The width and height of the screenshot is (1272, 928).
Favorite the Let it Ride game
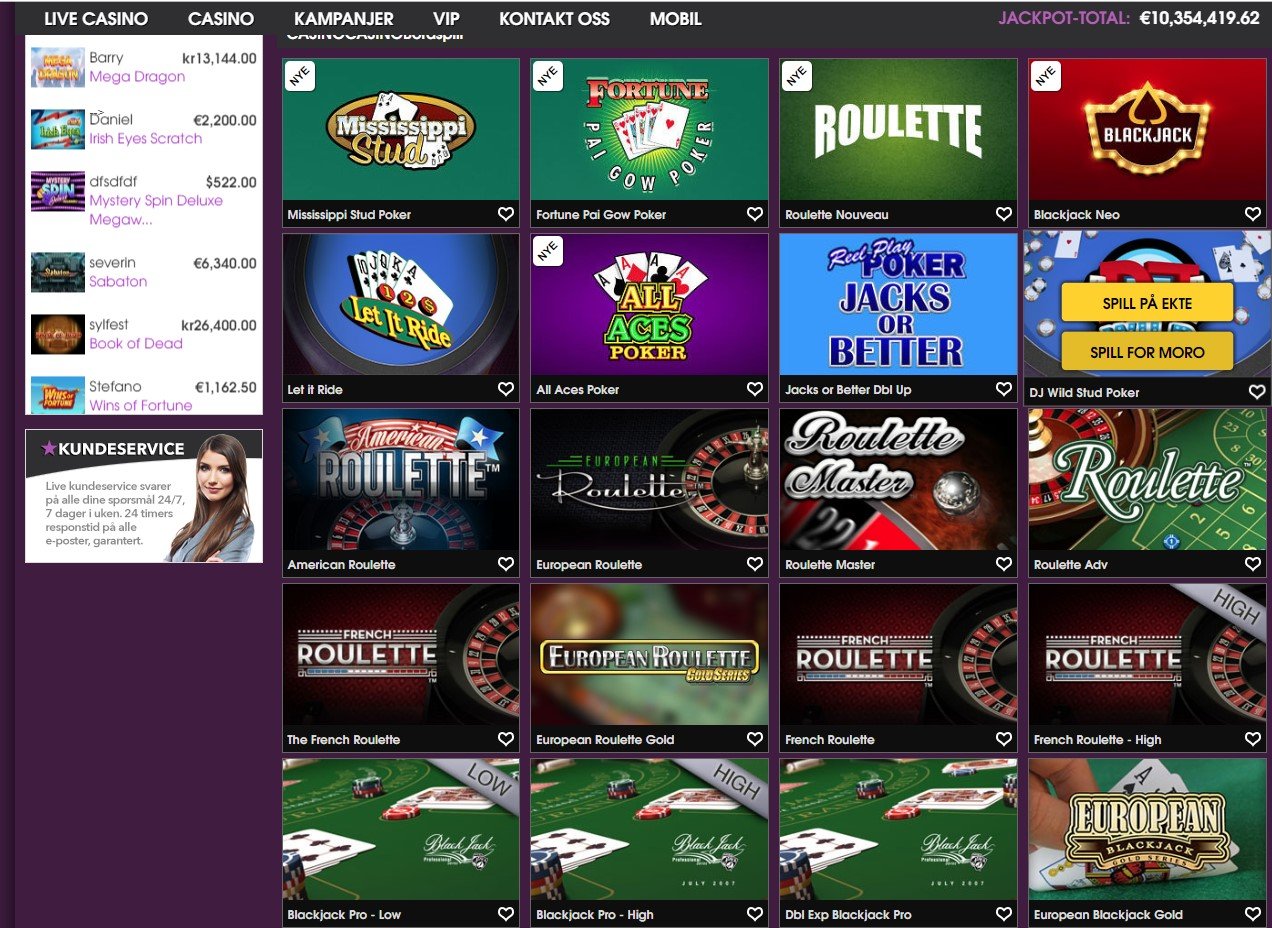505,388
